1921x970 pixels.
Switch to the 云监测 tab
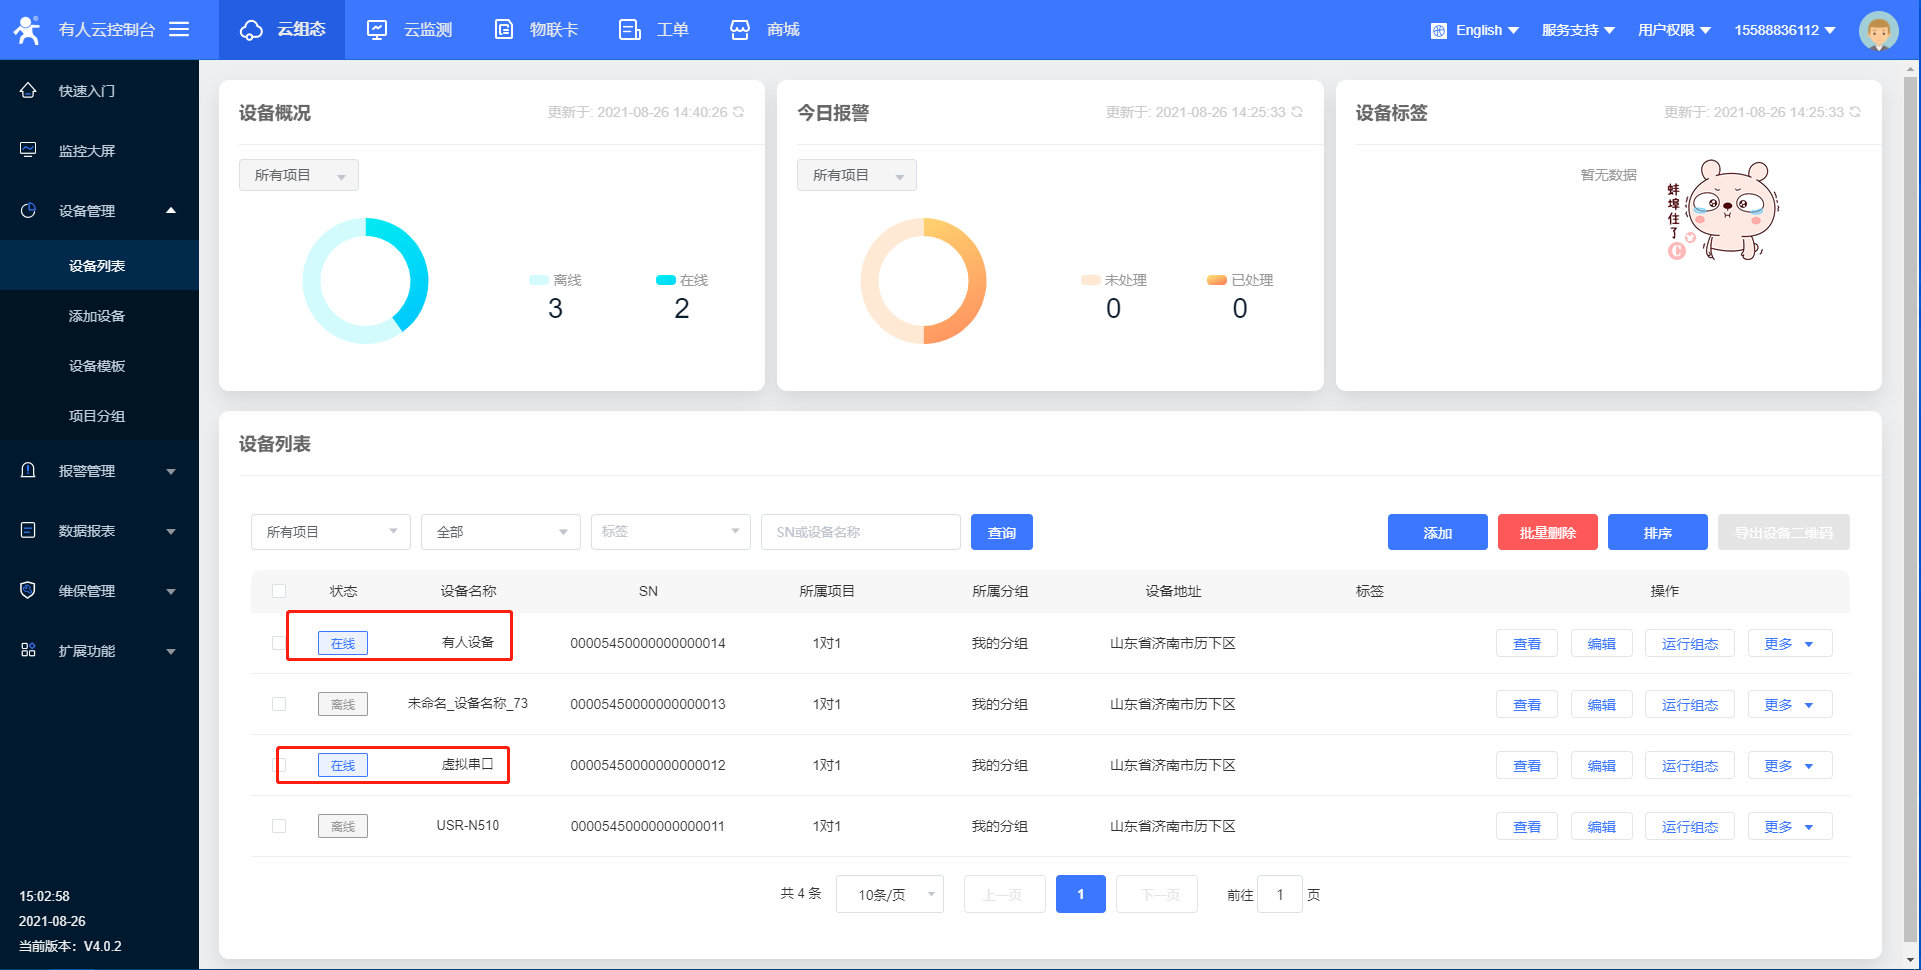coord(410,30)
